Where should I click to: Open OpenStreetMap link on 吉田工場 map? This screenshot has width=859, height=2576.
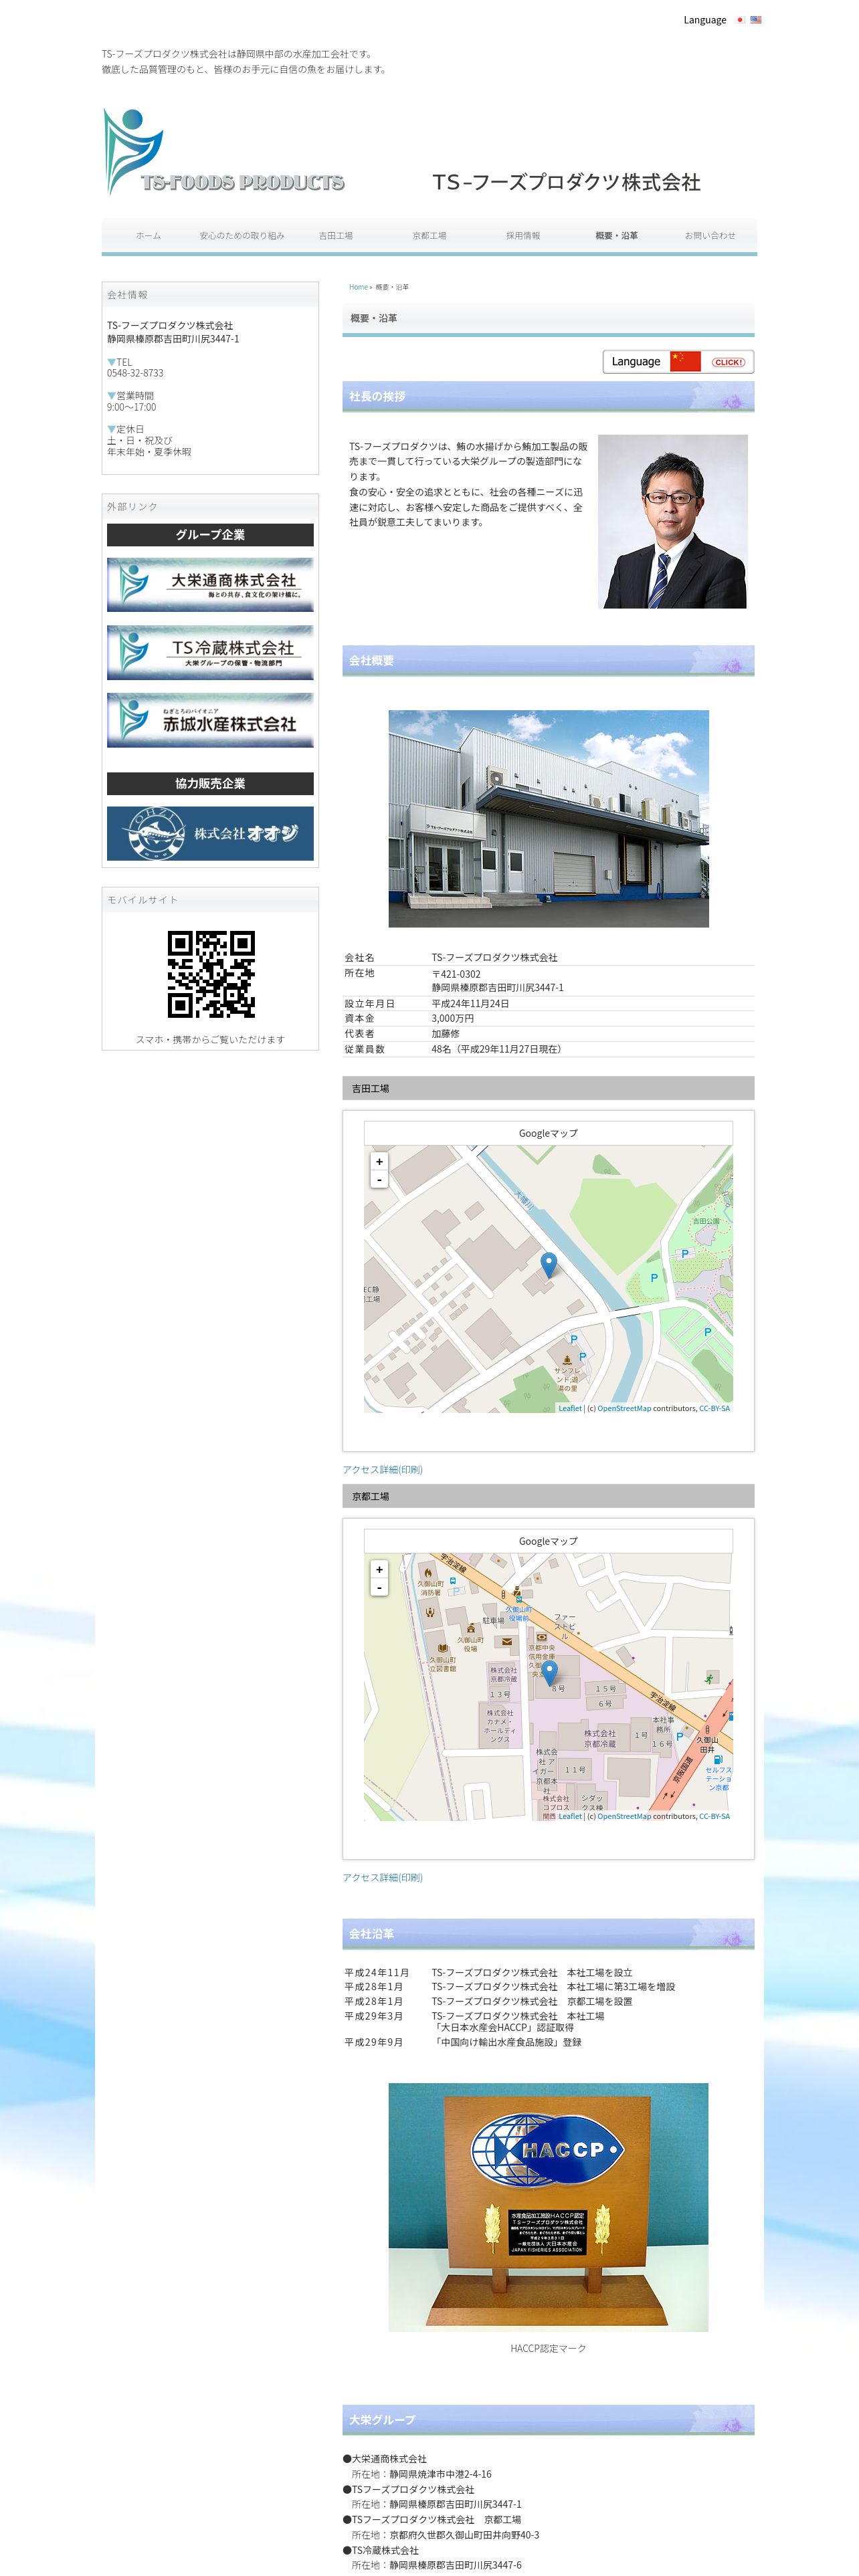pos(624,1408)
